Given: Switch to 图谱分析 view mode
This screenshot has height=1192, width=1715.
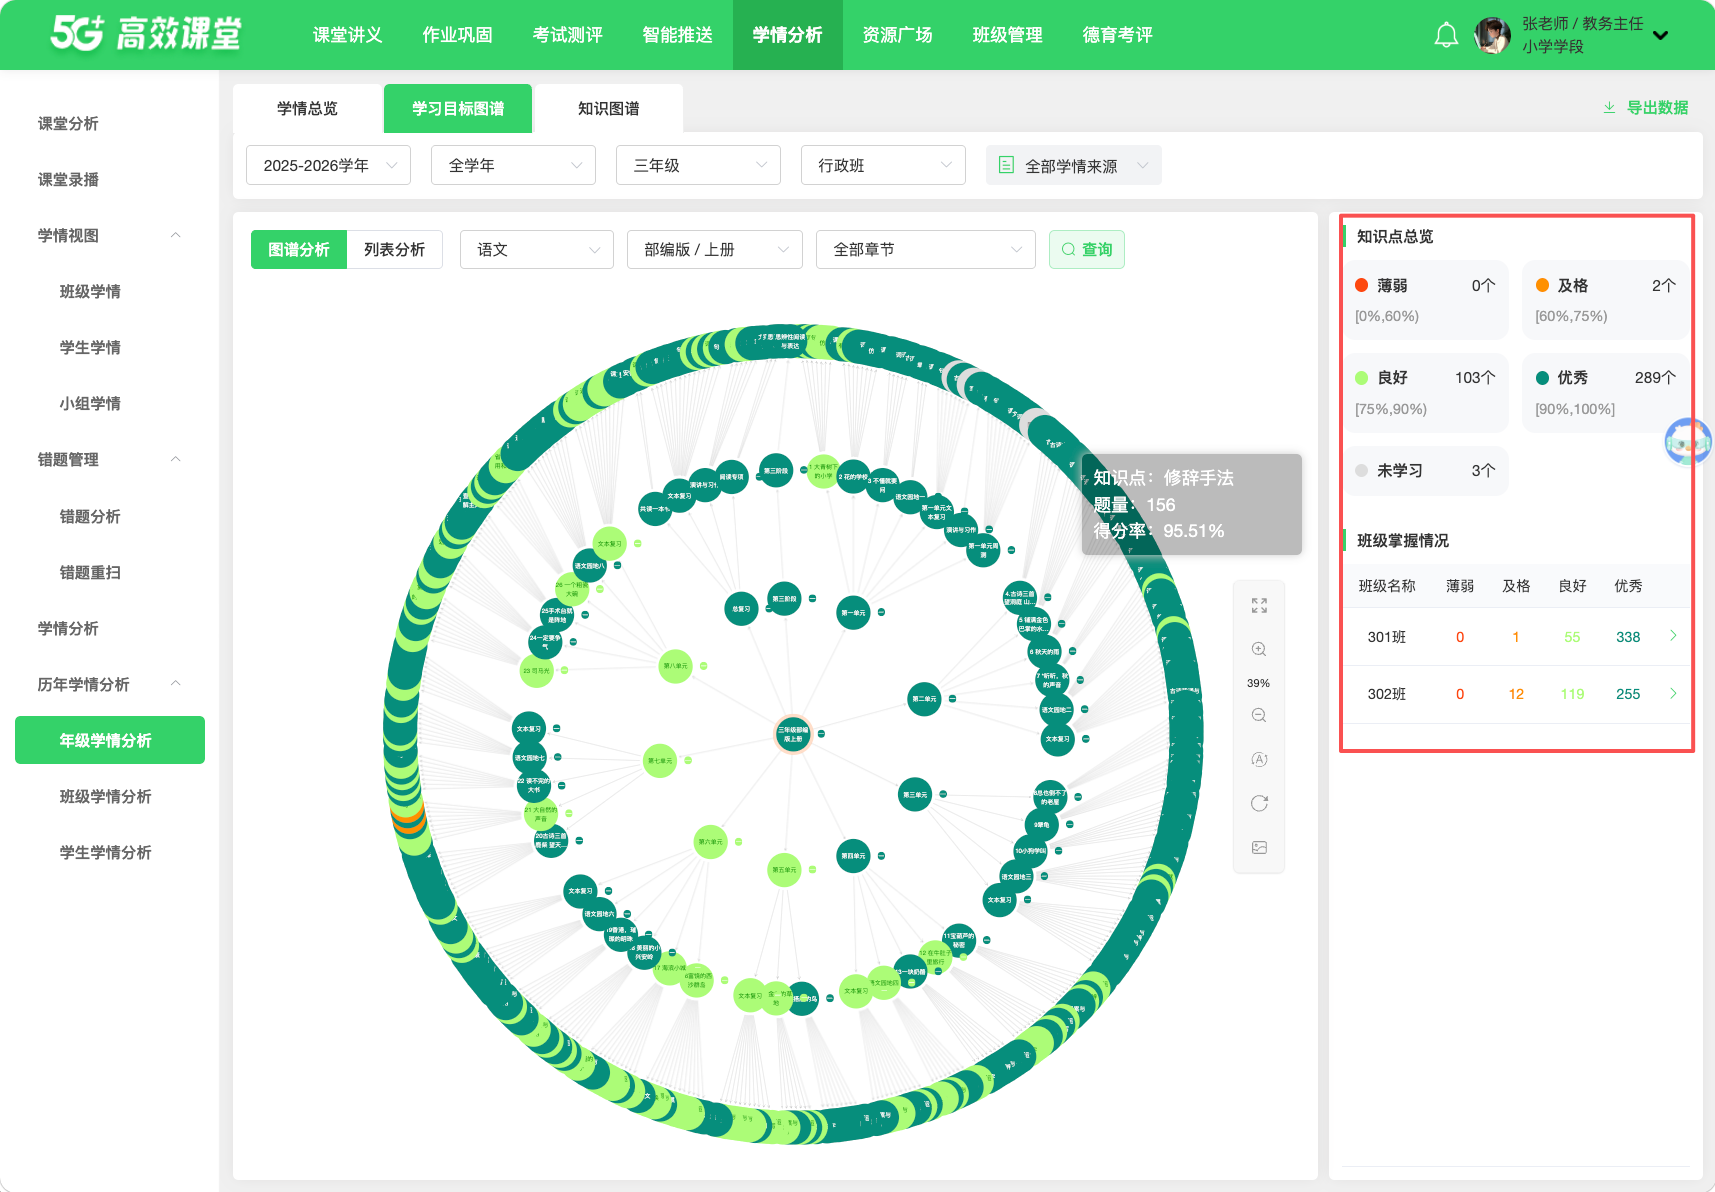Looking at the screenshot, I should 299,249.
